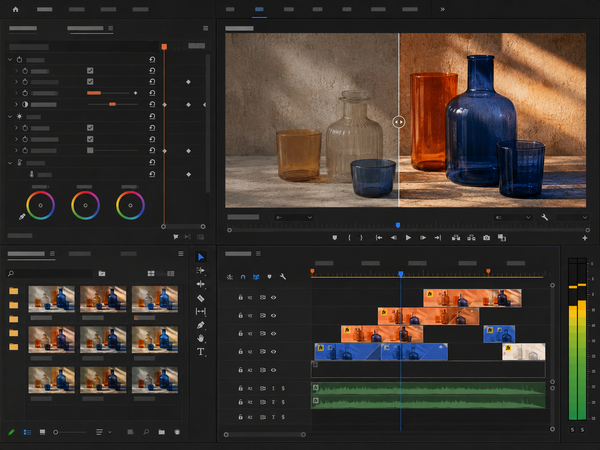Show more workspaces via double chevron
The image size is (600, 450).
coord(443,9)
